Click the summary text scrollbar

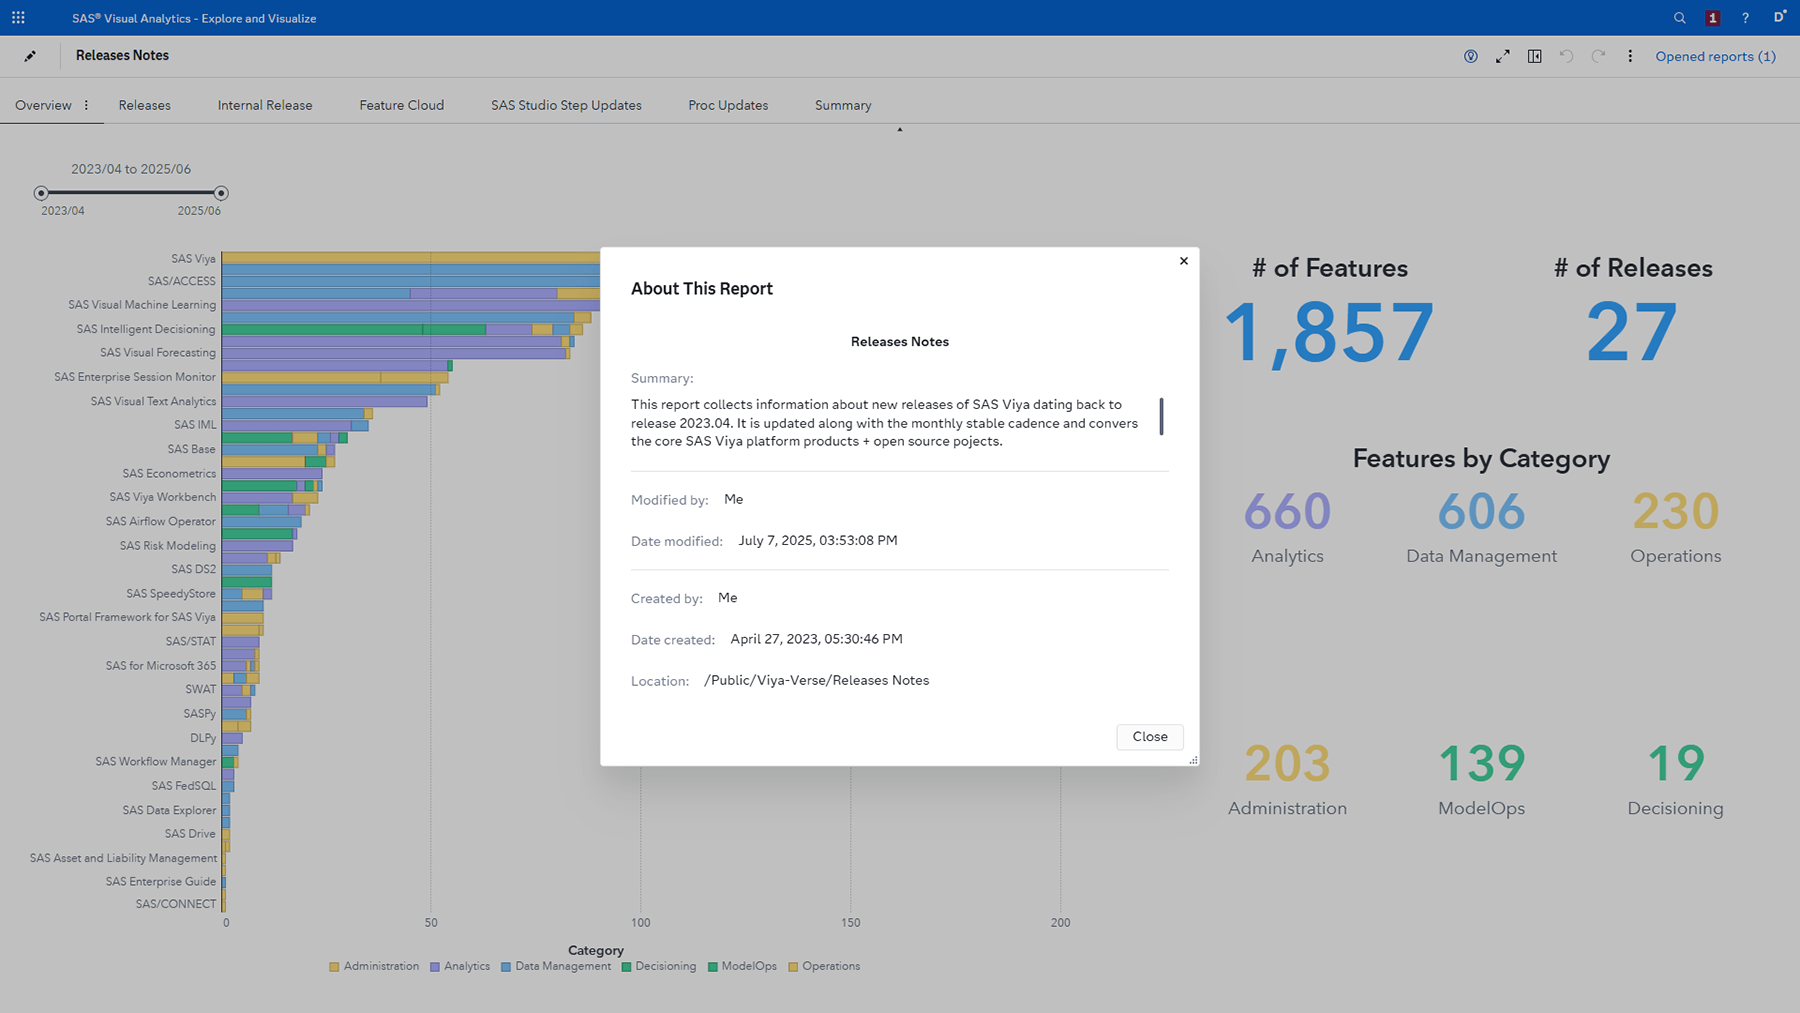[x=1161, y=416]
